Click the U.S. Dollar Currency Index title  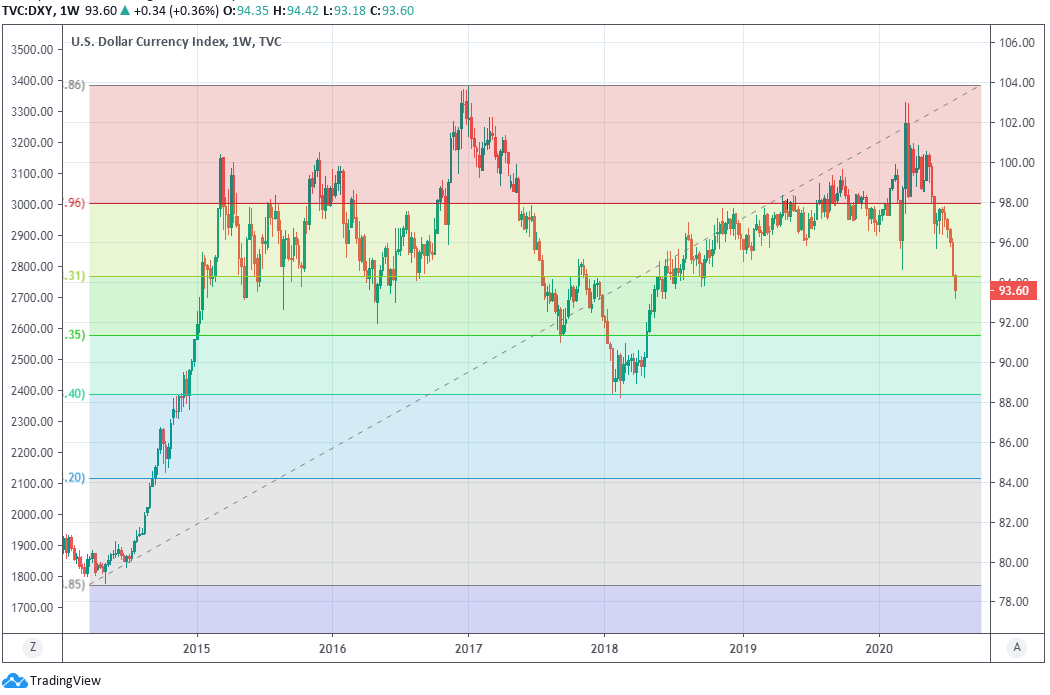point(148,43)
